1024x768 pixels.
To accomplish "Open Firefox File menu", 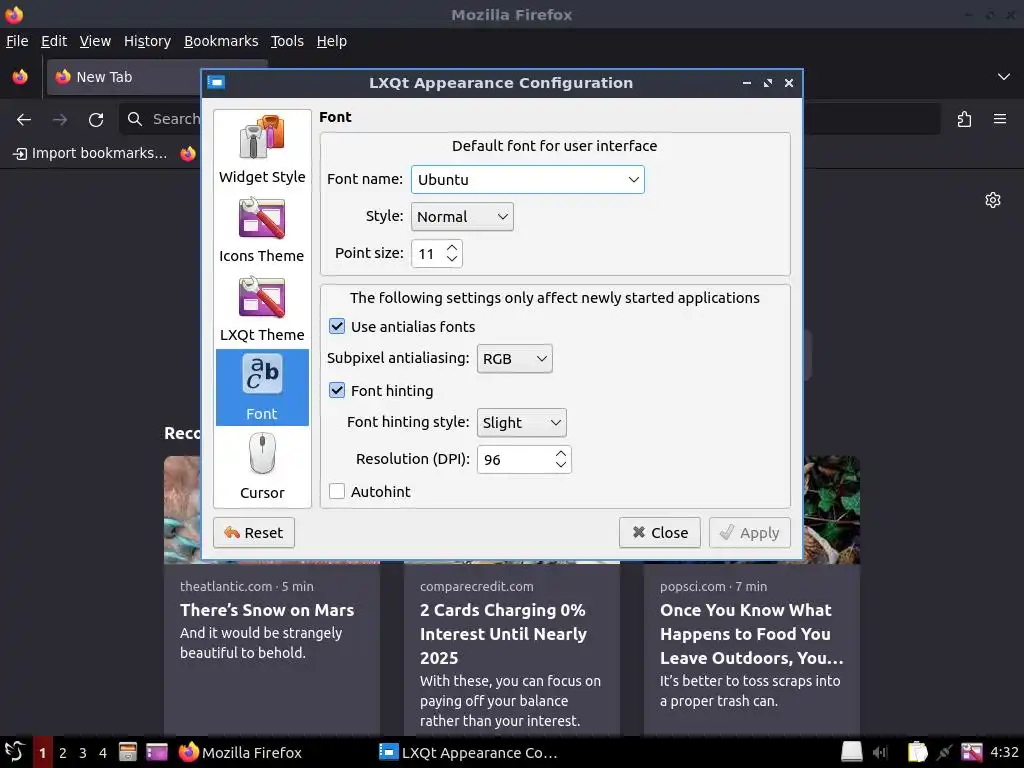I will point(17,41).
